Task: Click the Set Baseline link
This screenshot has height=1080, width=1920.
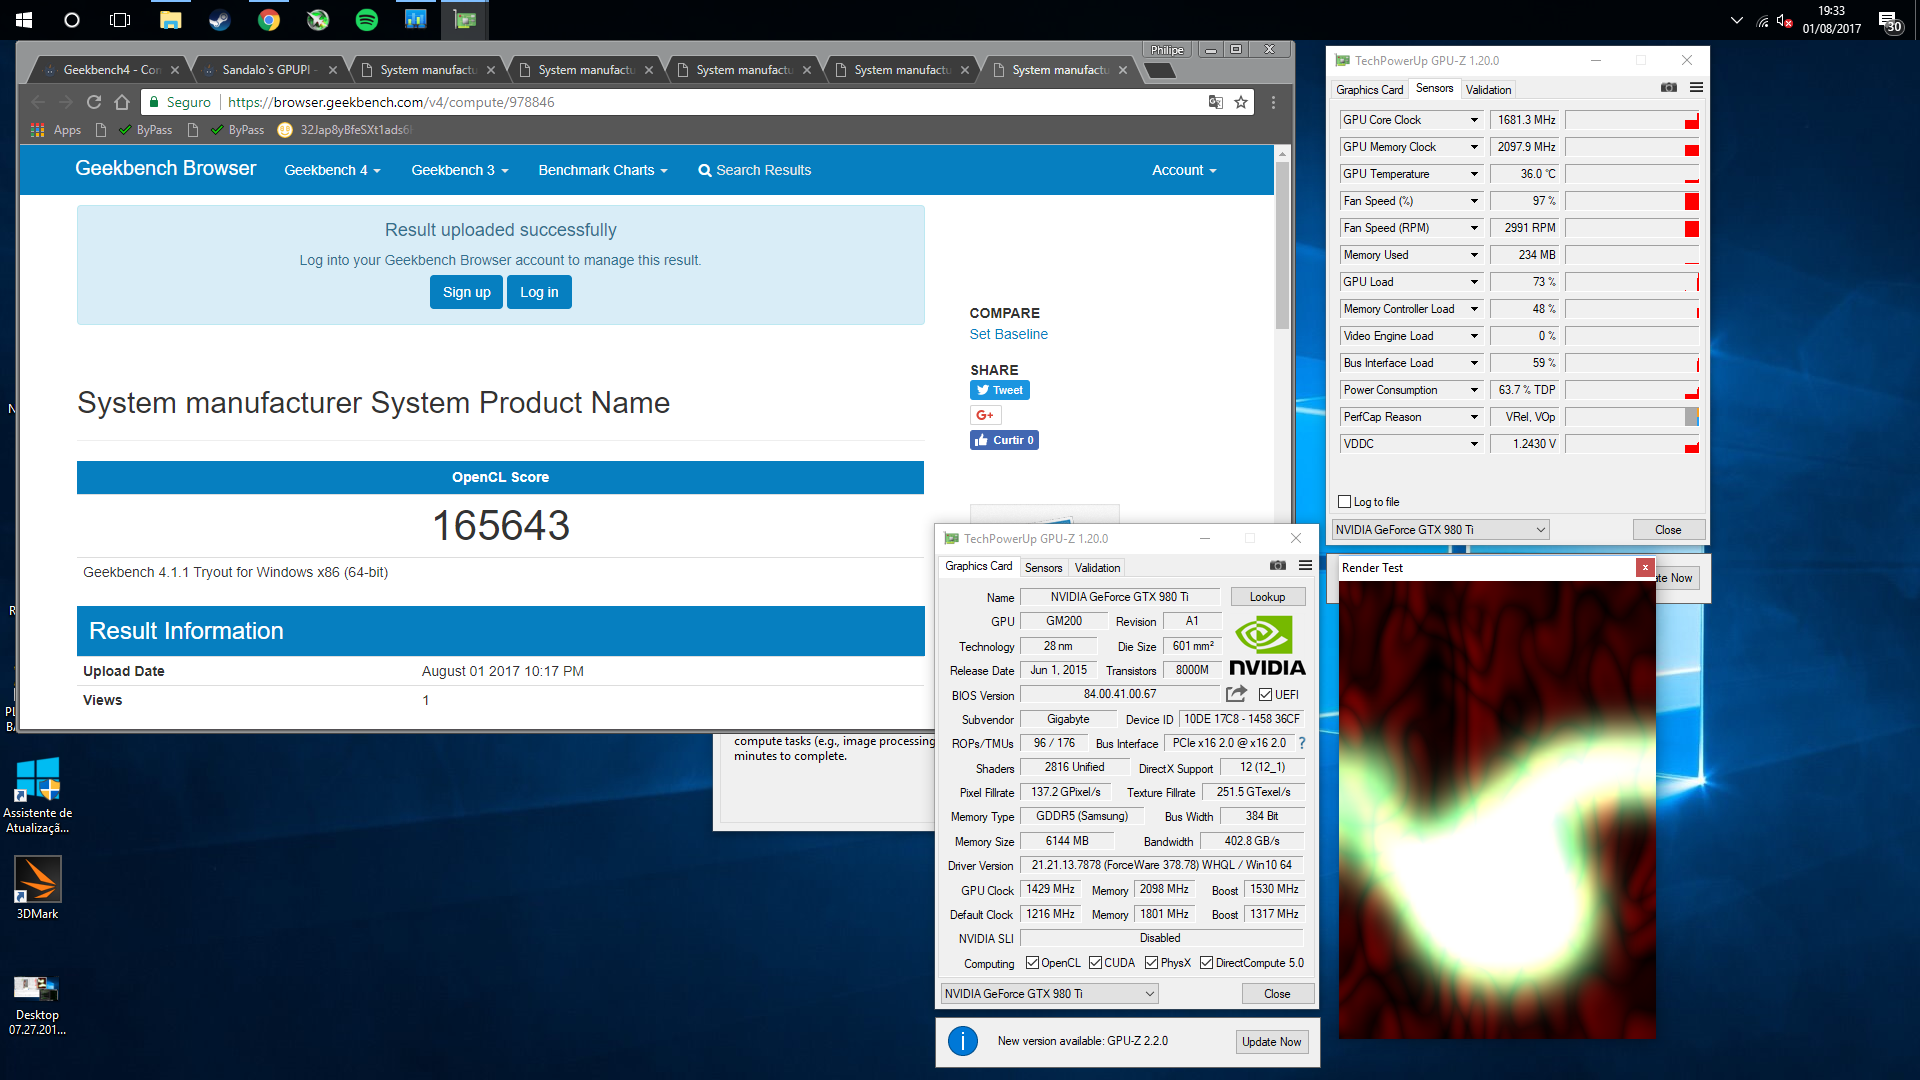Action: coord(1008,334)
